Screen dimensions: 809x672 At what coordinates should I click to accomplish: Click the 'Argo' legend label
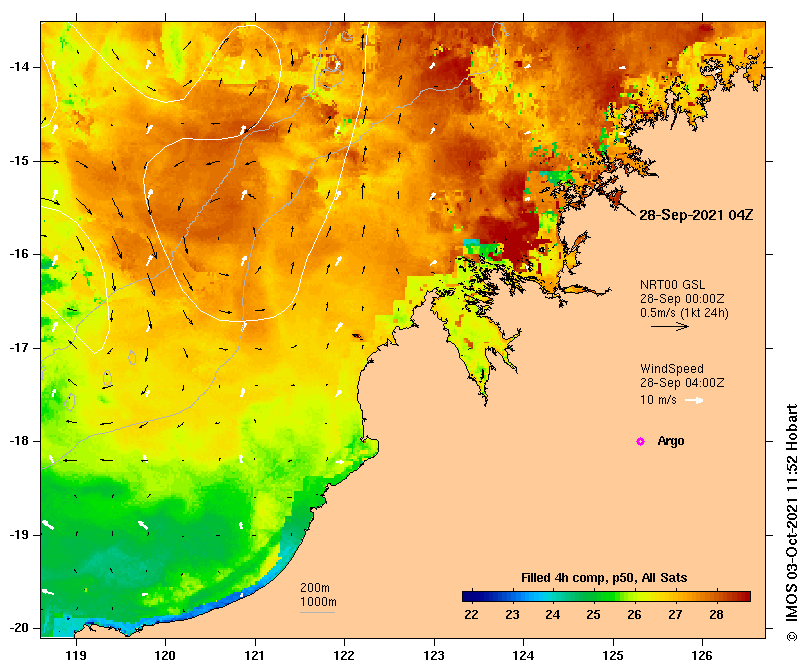[671, 441]
